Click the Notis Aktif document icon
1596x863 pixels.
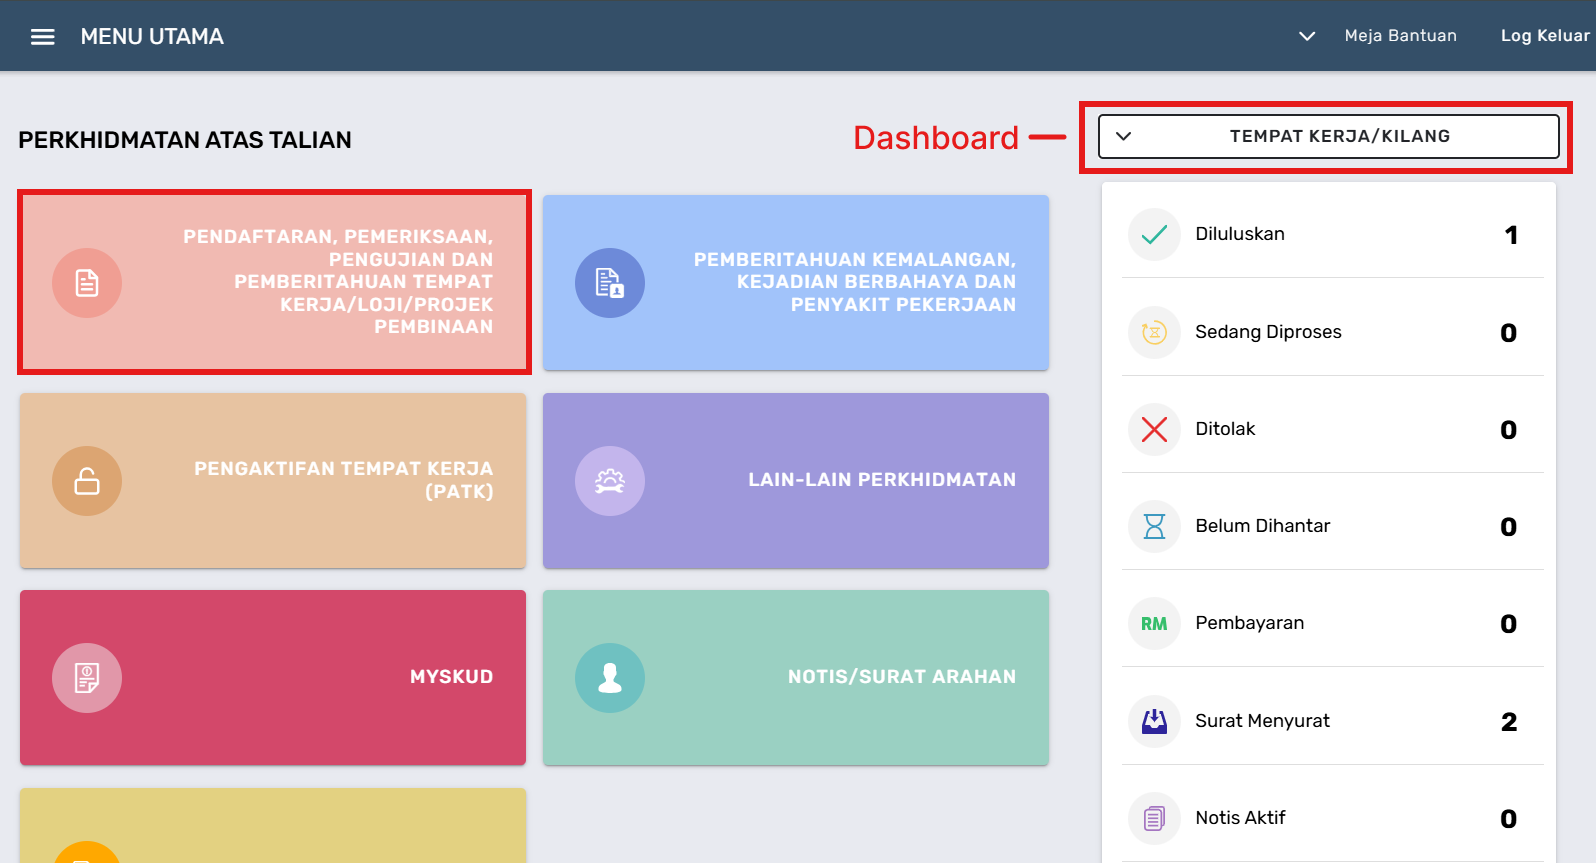click(1154, 819)
